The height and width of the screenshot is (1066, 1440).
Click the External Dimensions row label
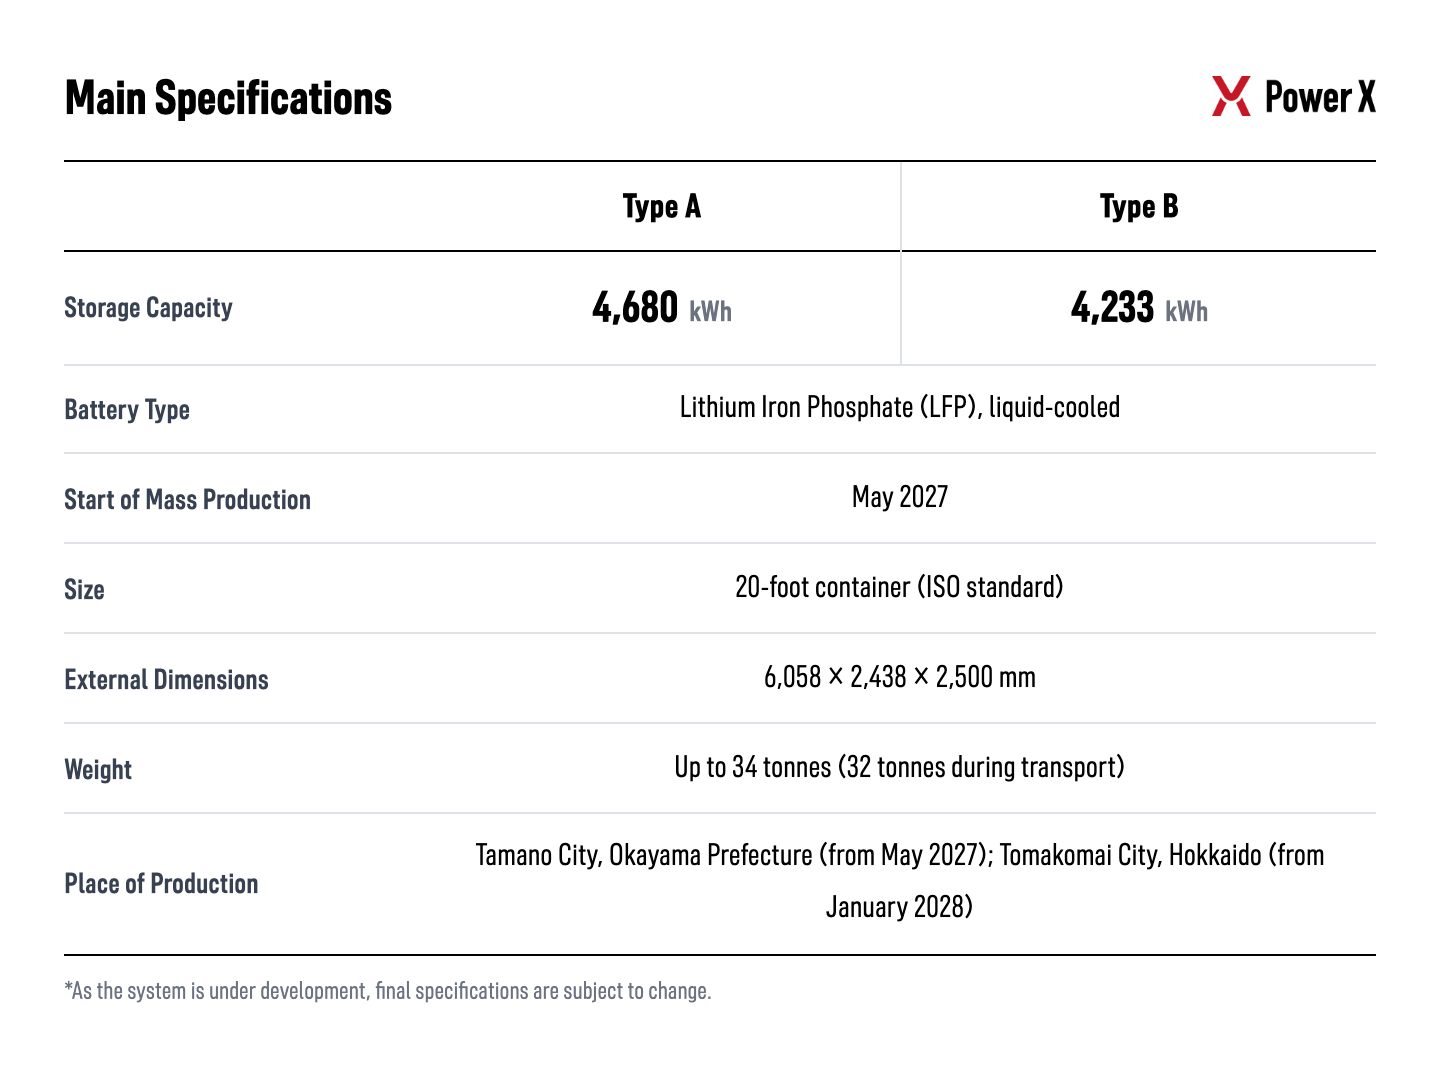pos(166,679)
